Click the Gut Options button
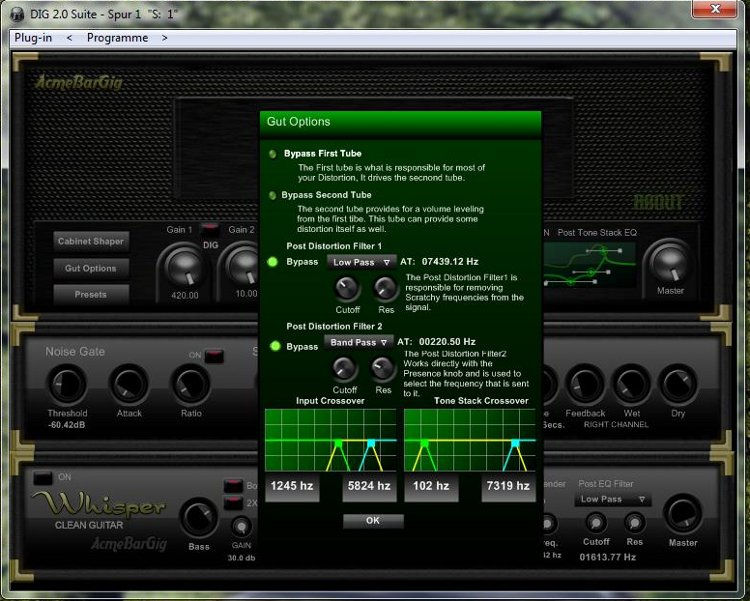The image size is (750, 601). [91, 268]
